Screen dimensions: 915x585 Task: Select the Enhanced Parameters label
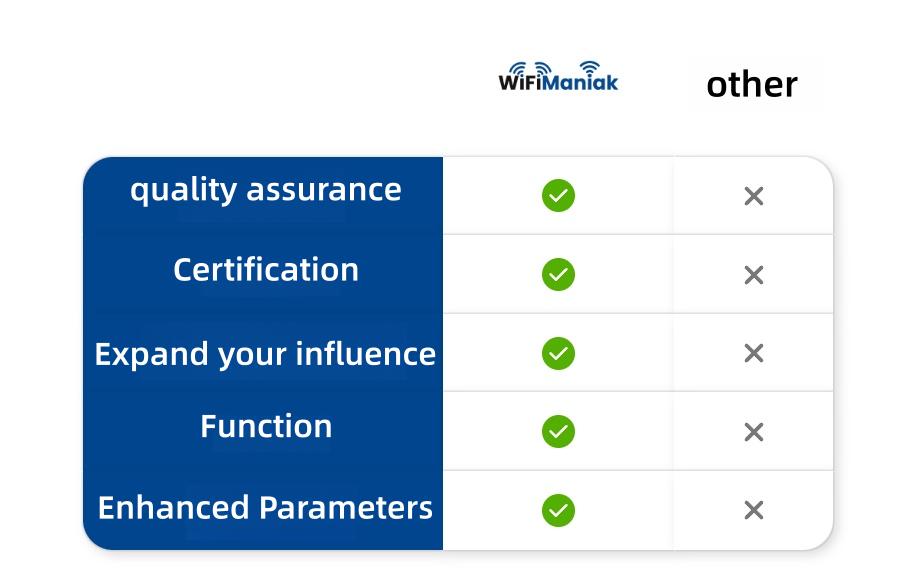[265, 507]
